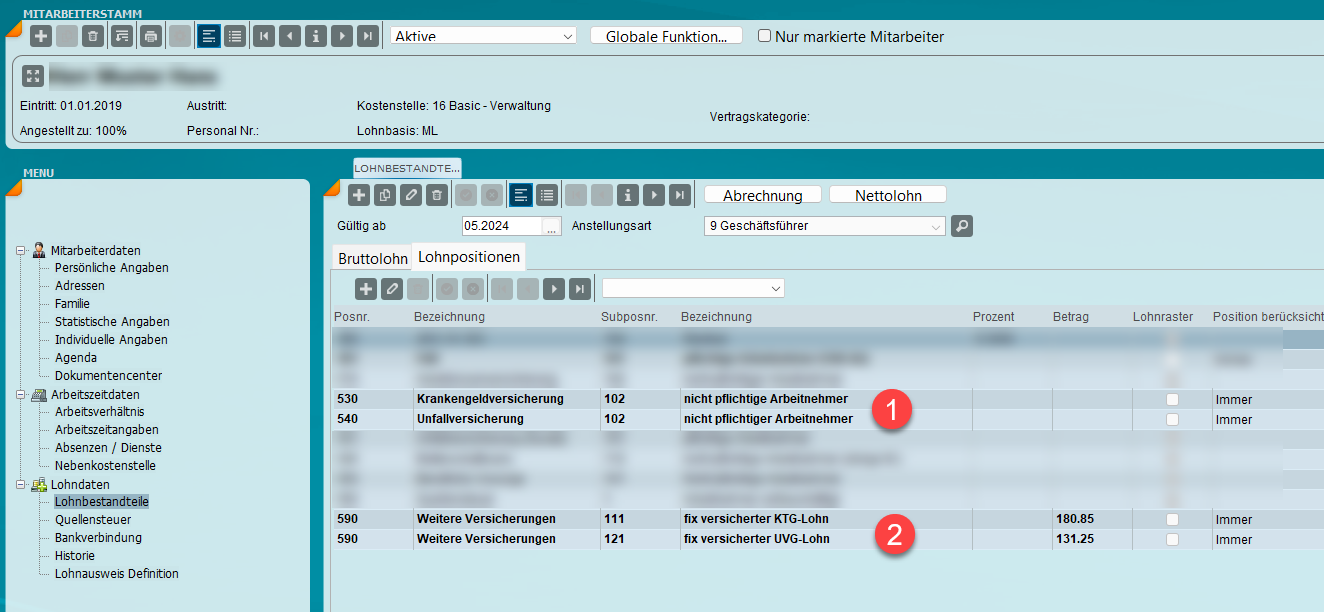
Task: Switch to the Bruttolohn tab
Action: (373, 258)
